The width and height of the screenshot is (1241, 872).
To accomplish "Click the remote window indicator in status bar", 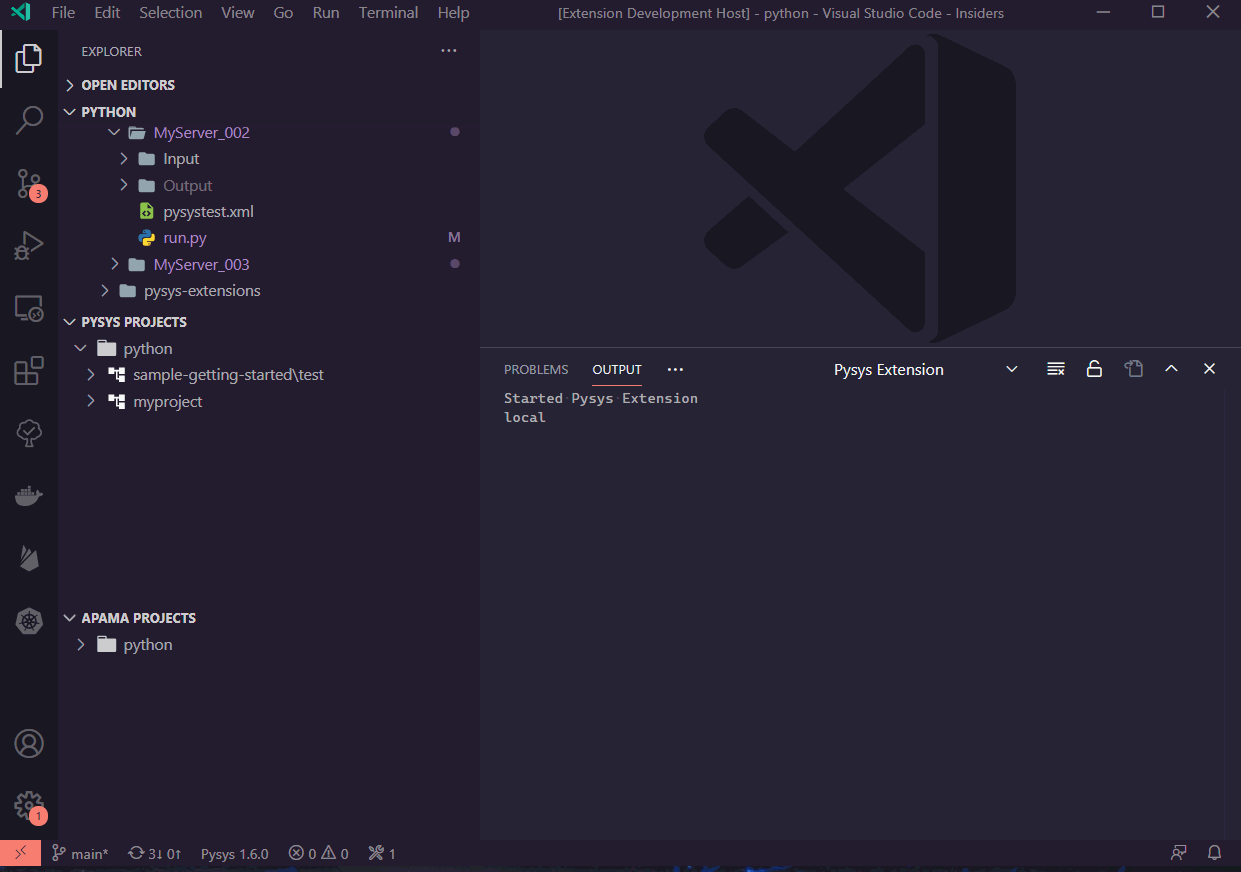I will [x=20, y=853].
